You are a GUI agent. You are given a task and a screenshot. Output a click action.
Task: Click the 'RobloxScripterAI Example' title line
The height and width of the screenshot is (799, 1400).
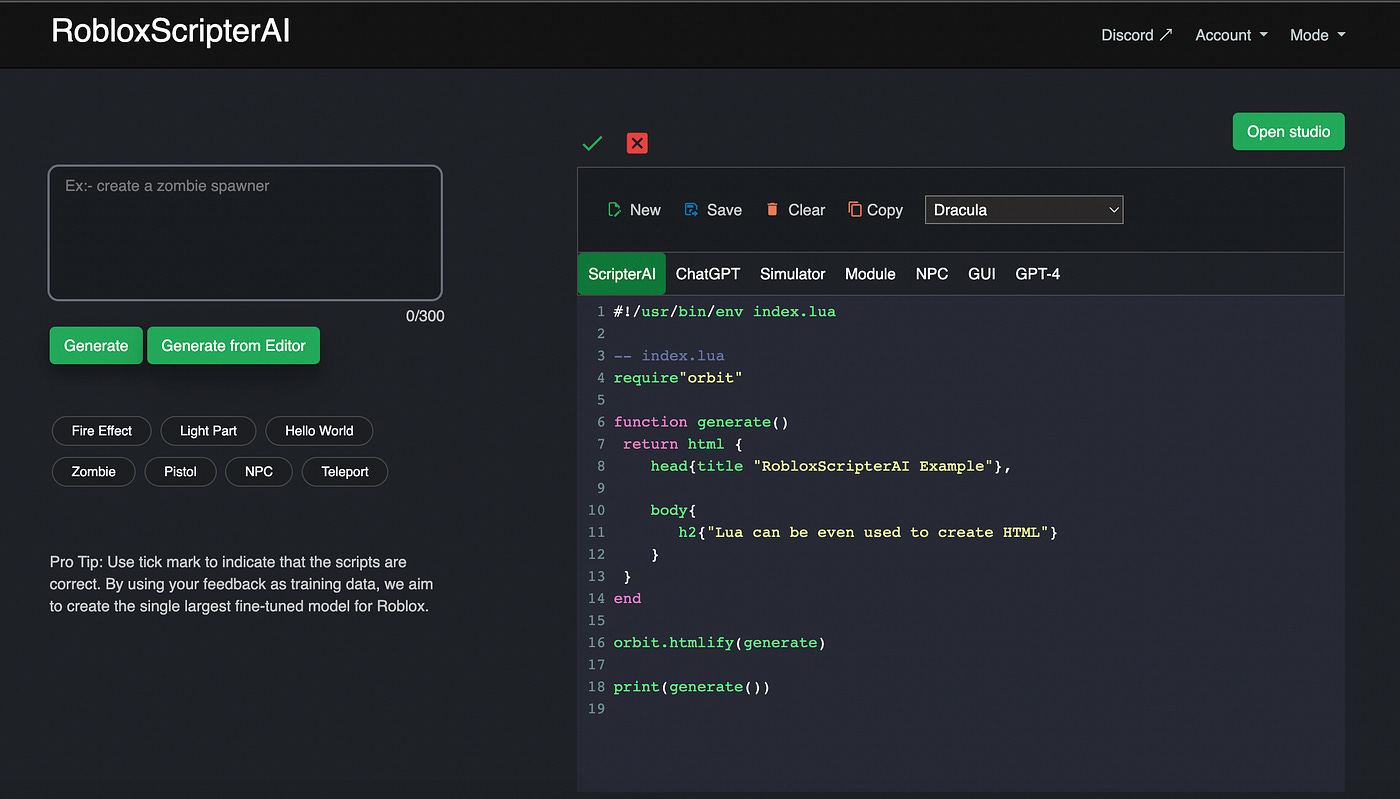(x=831, y=467)
